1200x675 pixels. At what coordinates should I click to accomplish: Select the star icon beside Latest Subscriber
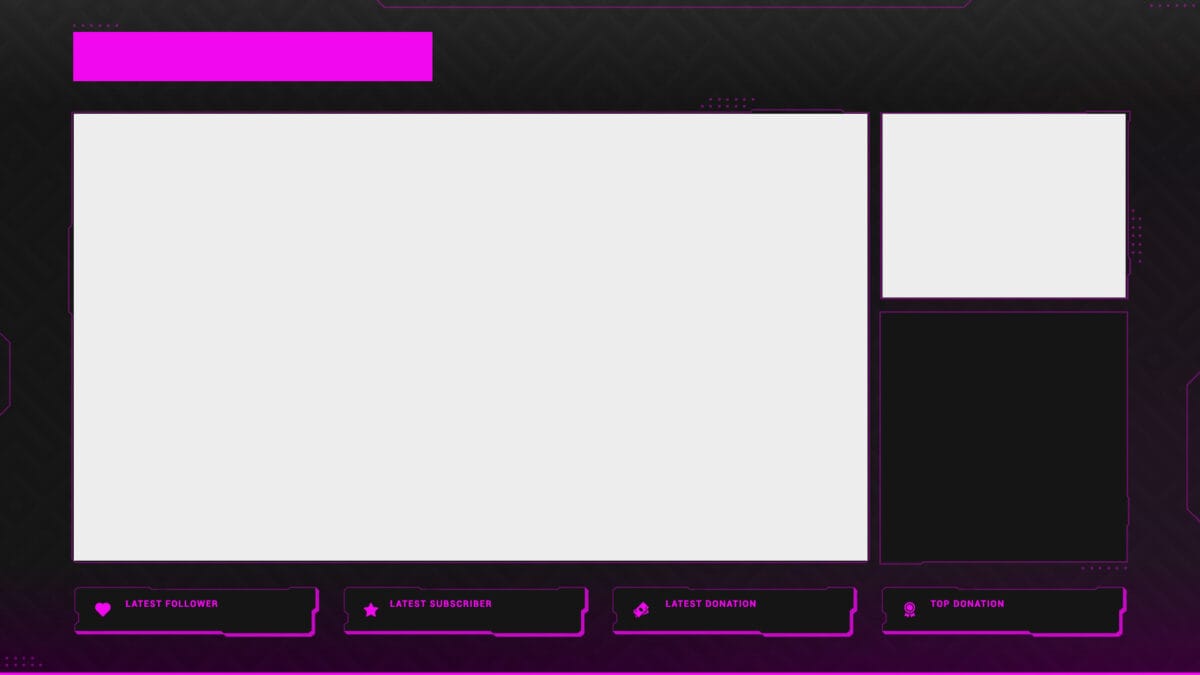(x=371, y=608)
